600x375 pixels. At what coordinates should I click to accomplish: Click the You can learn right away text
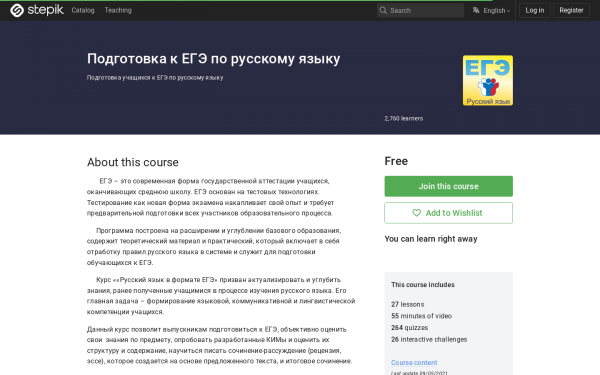pos(431,239)
